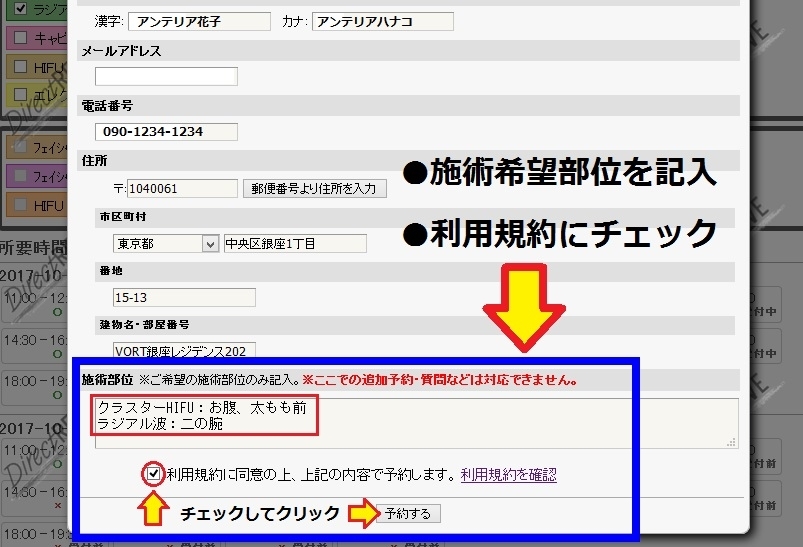Open the 利用規約を確認 link
The image size is (803, 547).
pyautogui.click(x=509, y=475)
